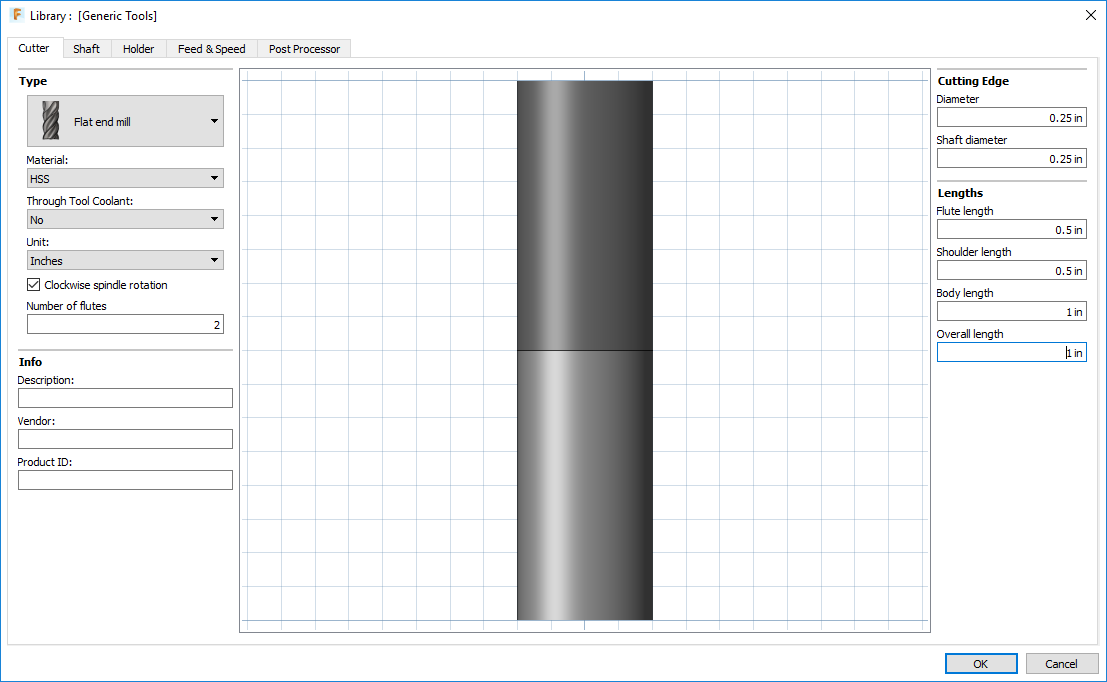Switch to the Shaft tab
1107x682 pixels.
[x=86, y=49]
